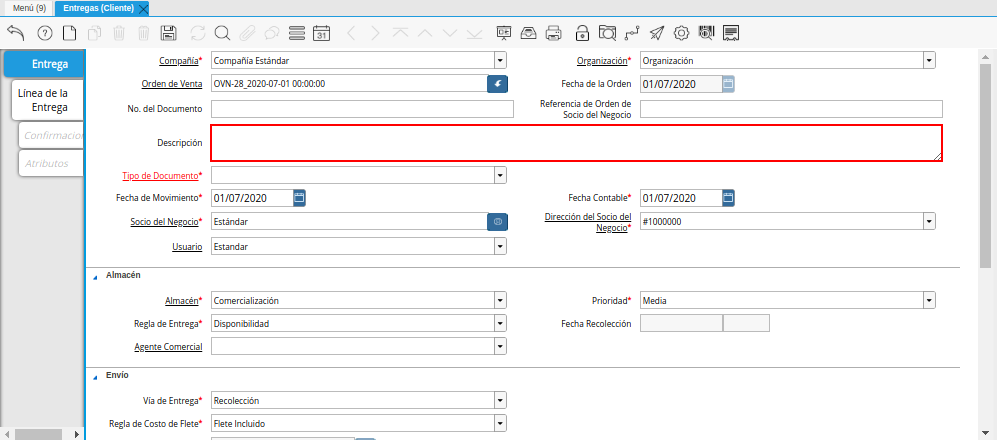Collapse the Almacén section
The width and height of the screenshot is (997, 440).
click(x=96, y=275)
